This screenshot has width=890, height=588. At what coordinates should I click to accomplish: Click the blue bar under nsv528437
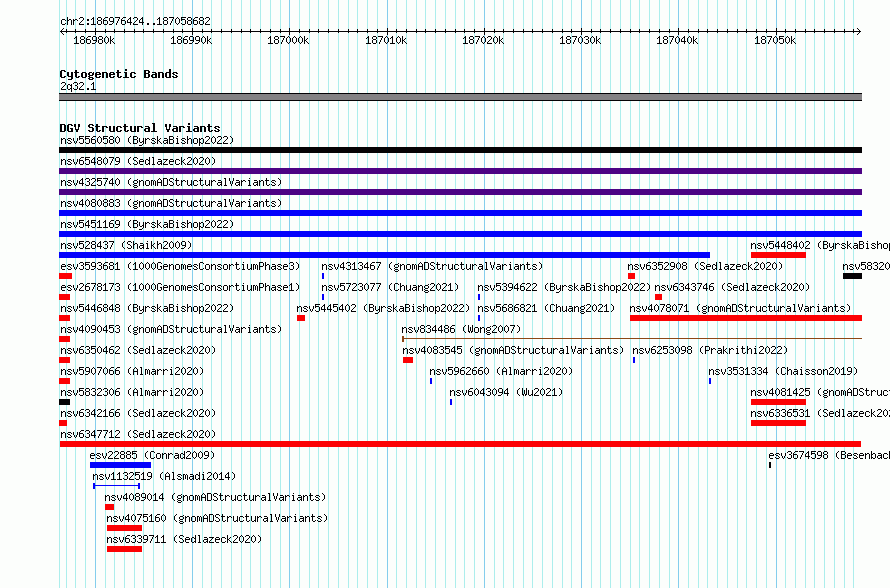[384, 255]
